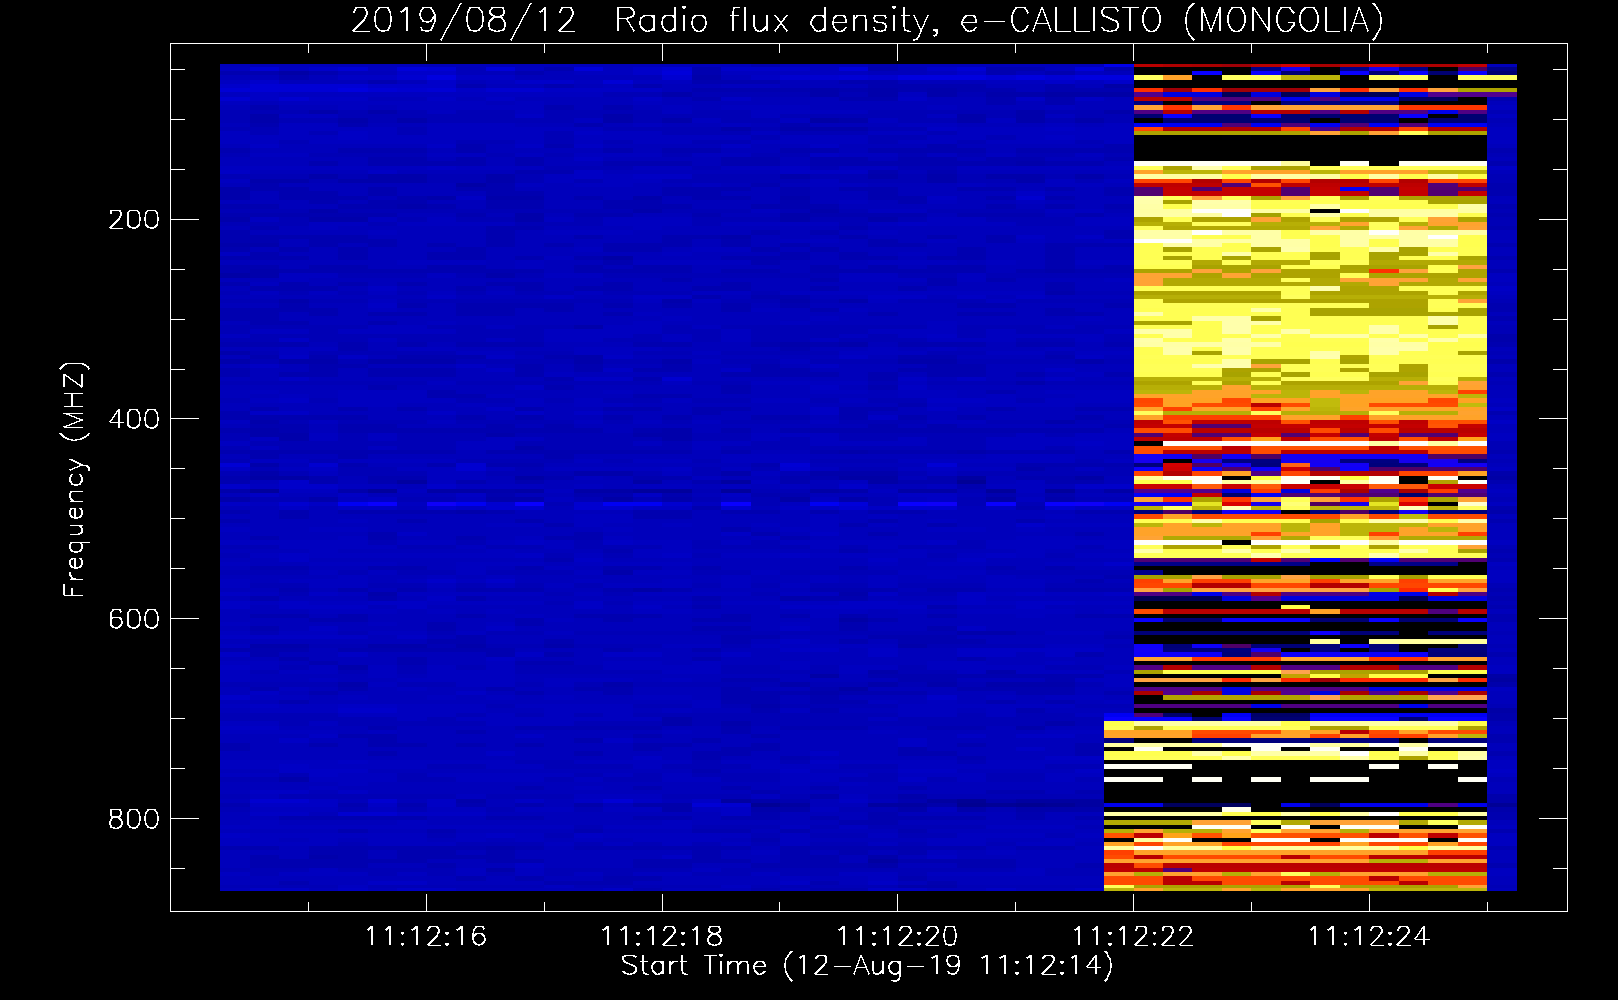Click the 200 frequency tick label
Screen dimensions: 1618x1000
click(x=134, y=219)
